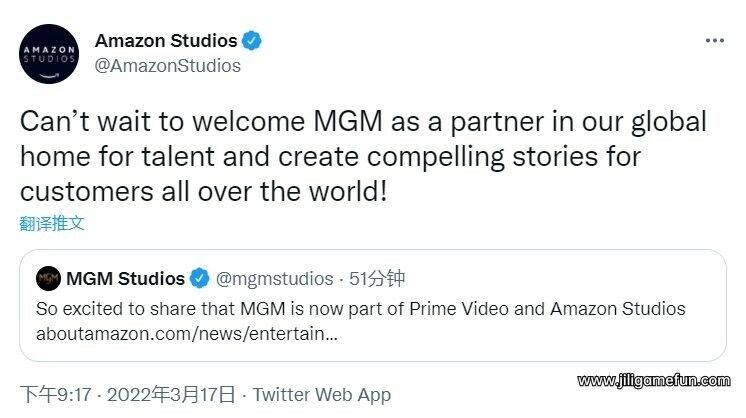Viewport: 746px width, 418px height.
Task: Open the aboutamazon.com news link
Action: click(x=186, y=333)
